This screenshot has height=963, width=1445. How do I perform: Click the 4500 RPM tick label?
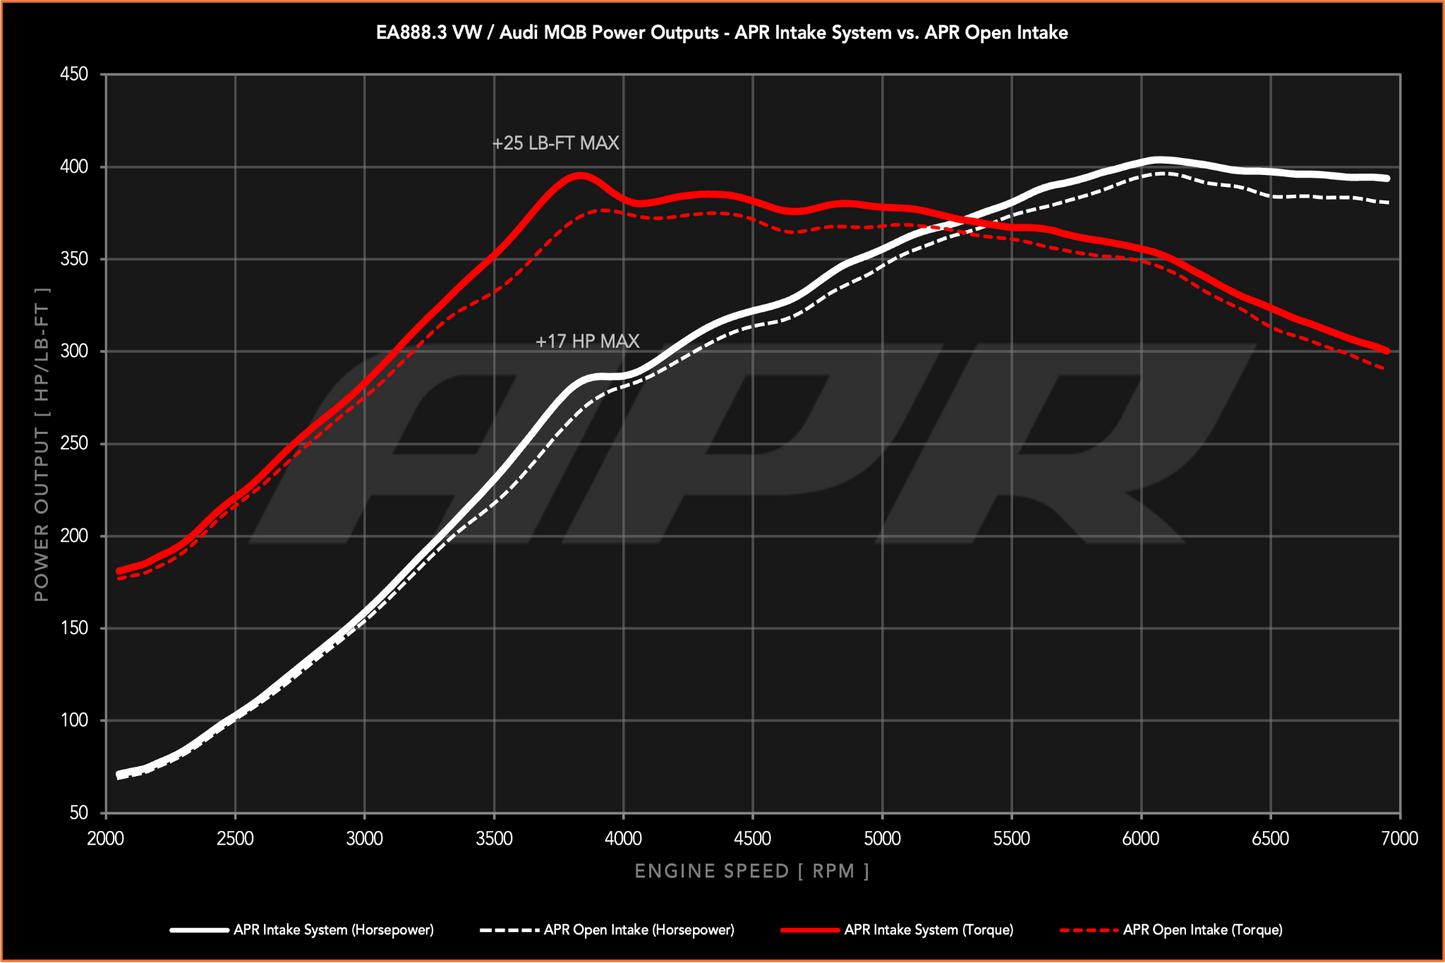pos(753,839)
